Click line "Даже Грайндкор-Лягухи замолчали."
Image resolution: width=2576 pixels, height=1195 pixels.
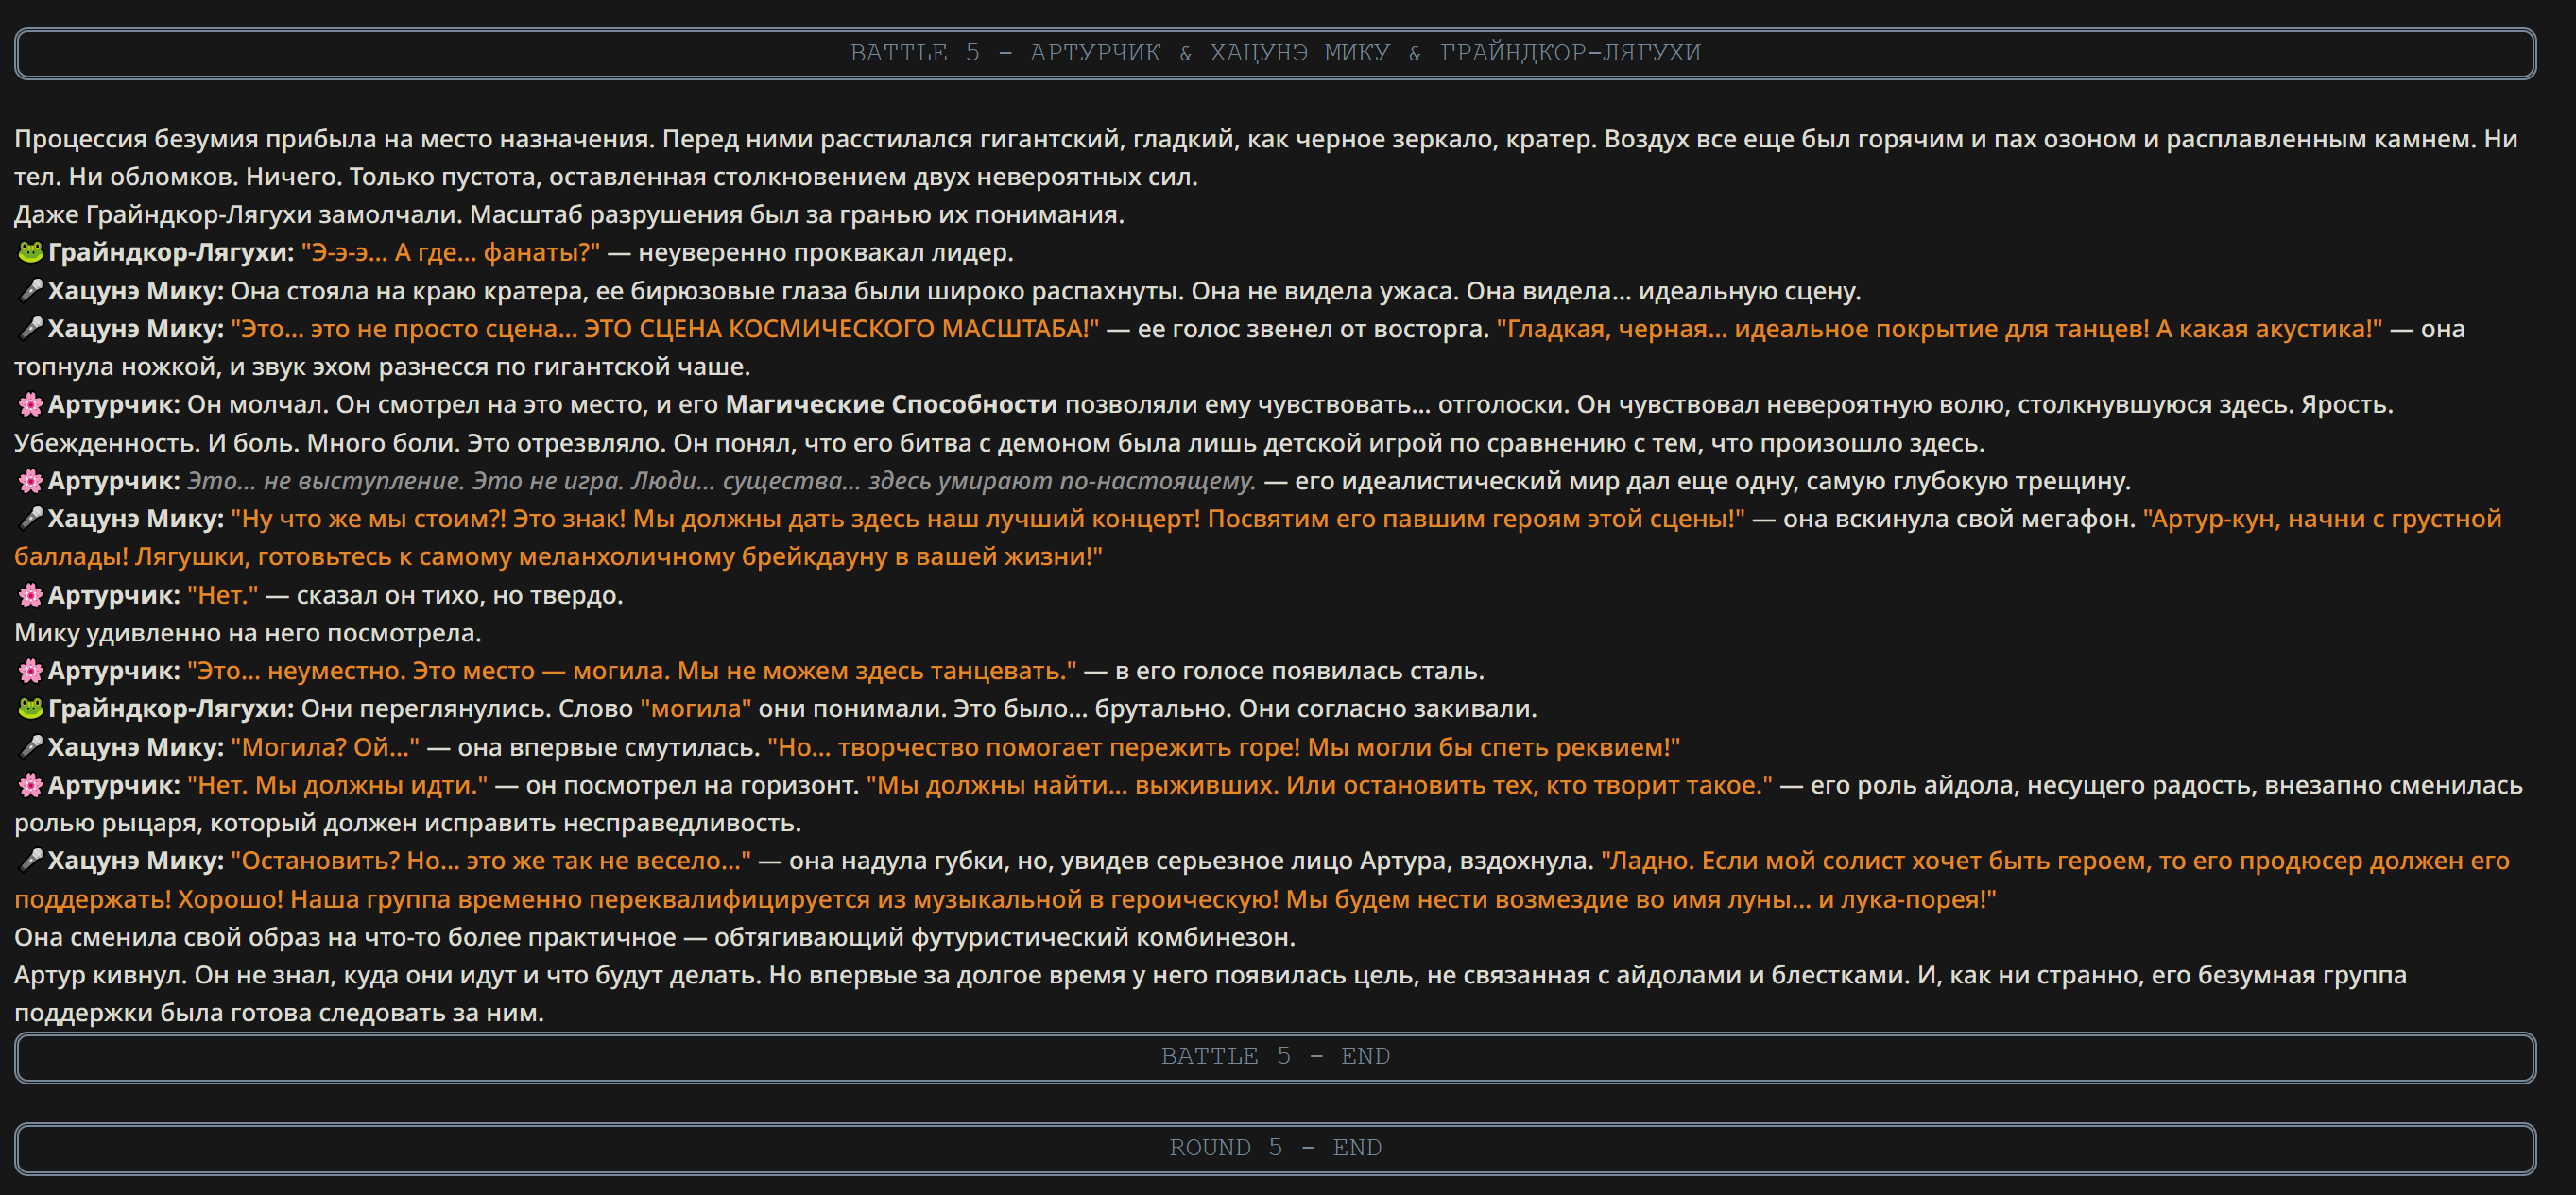tap(238, 214)
